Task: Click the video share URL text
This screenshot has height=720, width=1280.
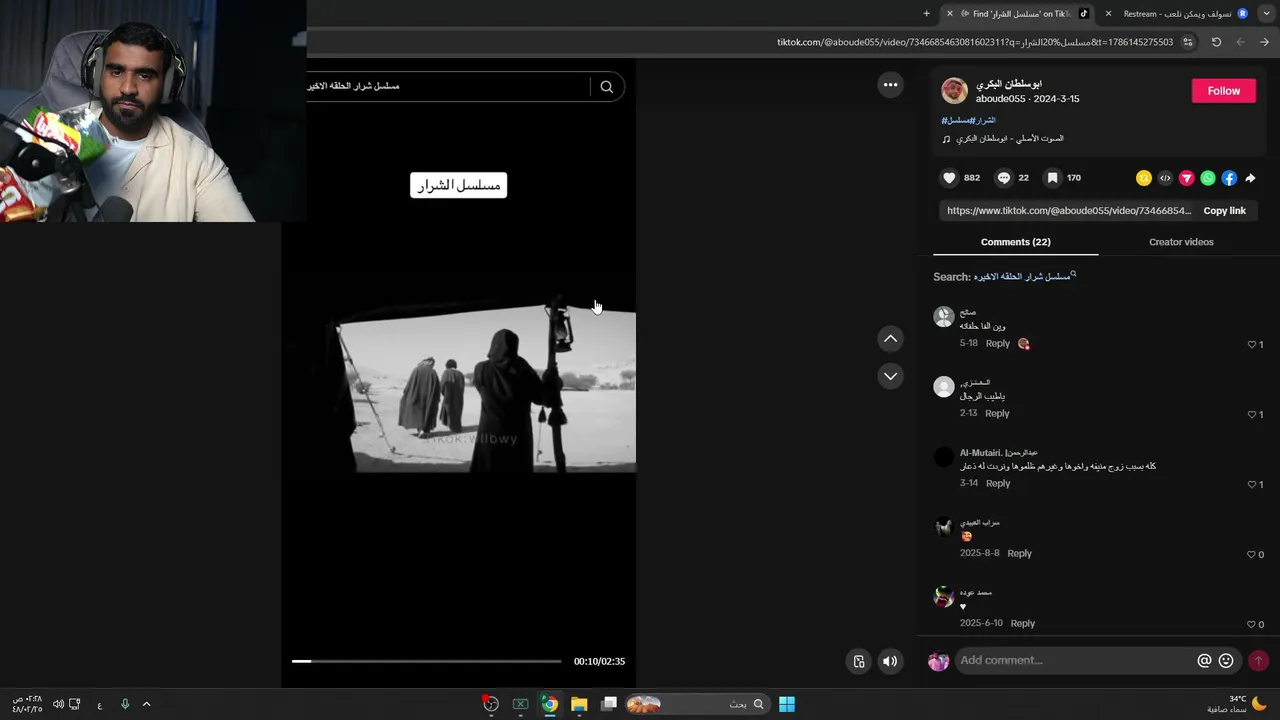Action: tap(1069, 211)
